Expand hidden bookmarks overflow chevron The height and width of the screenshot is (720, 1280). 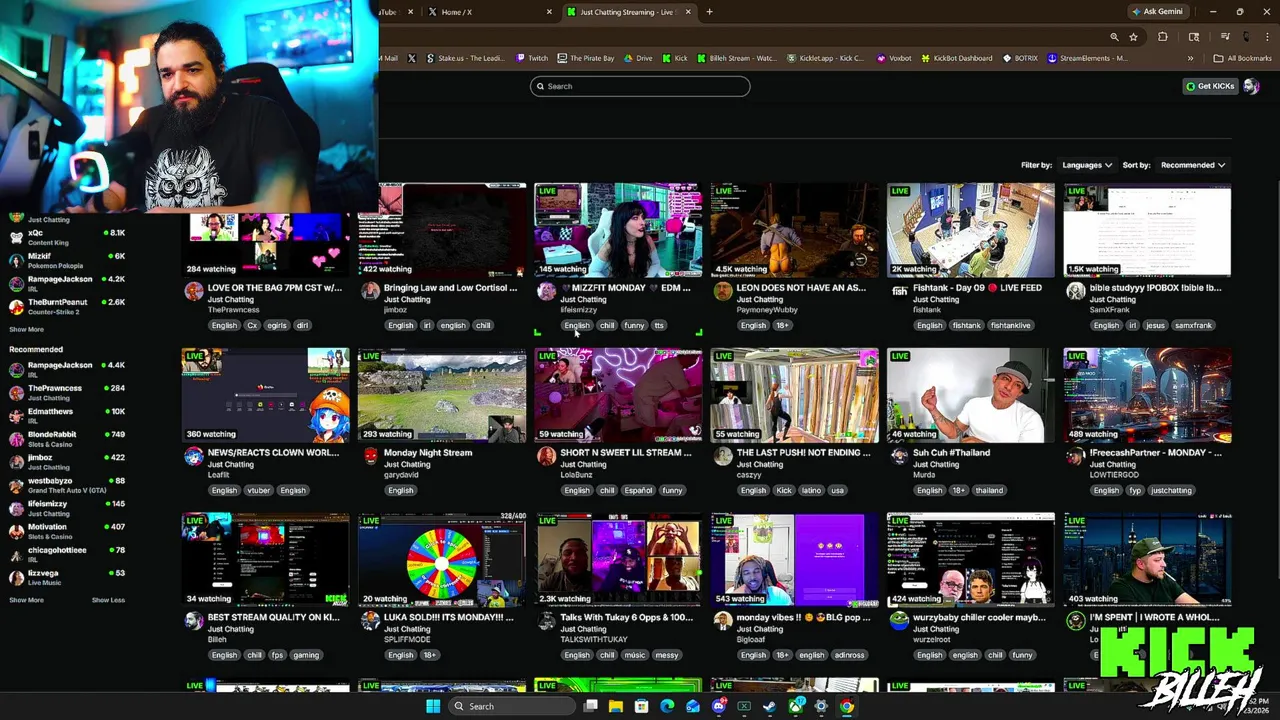click(x=1190, y=58)
